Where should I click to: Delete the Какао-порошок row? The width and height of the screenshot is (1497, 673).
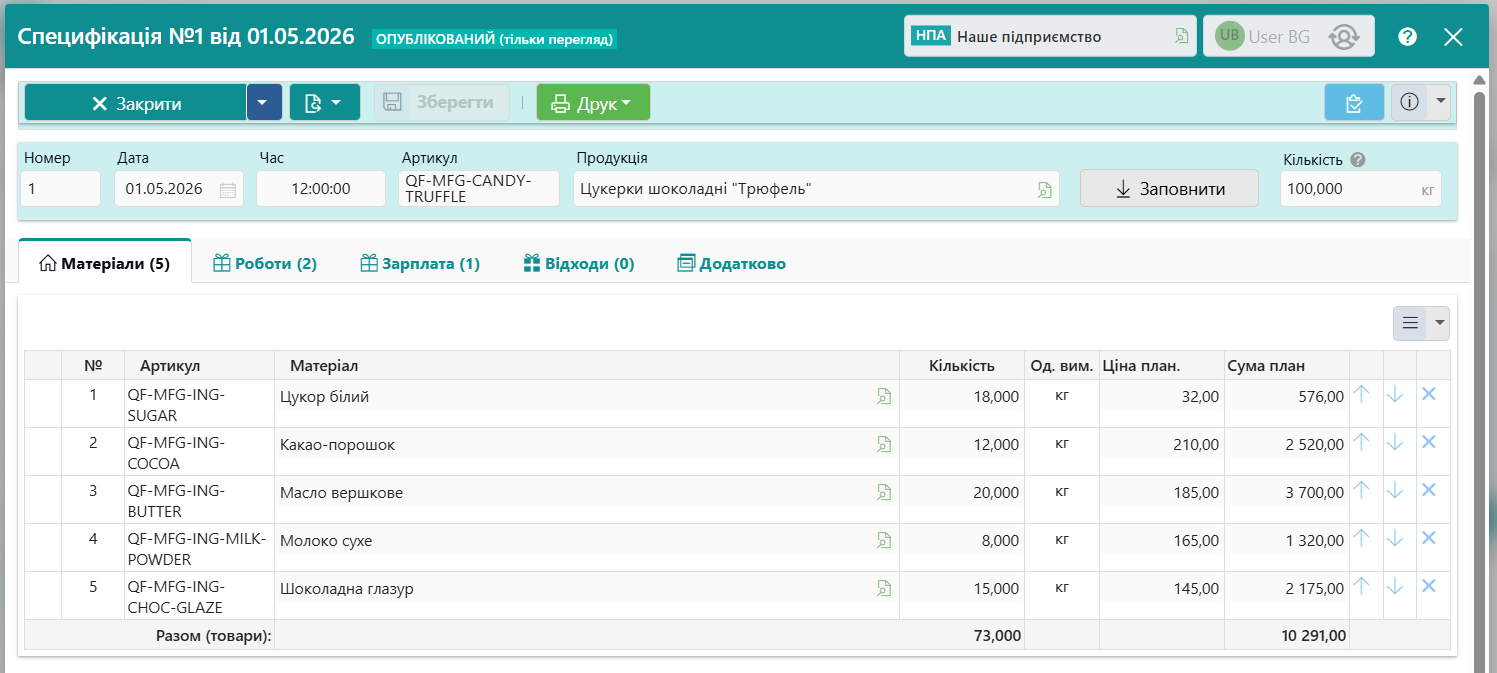(1429, 442)
